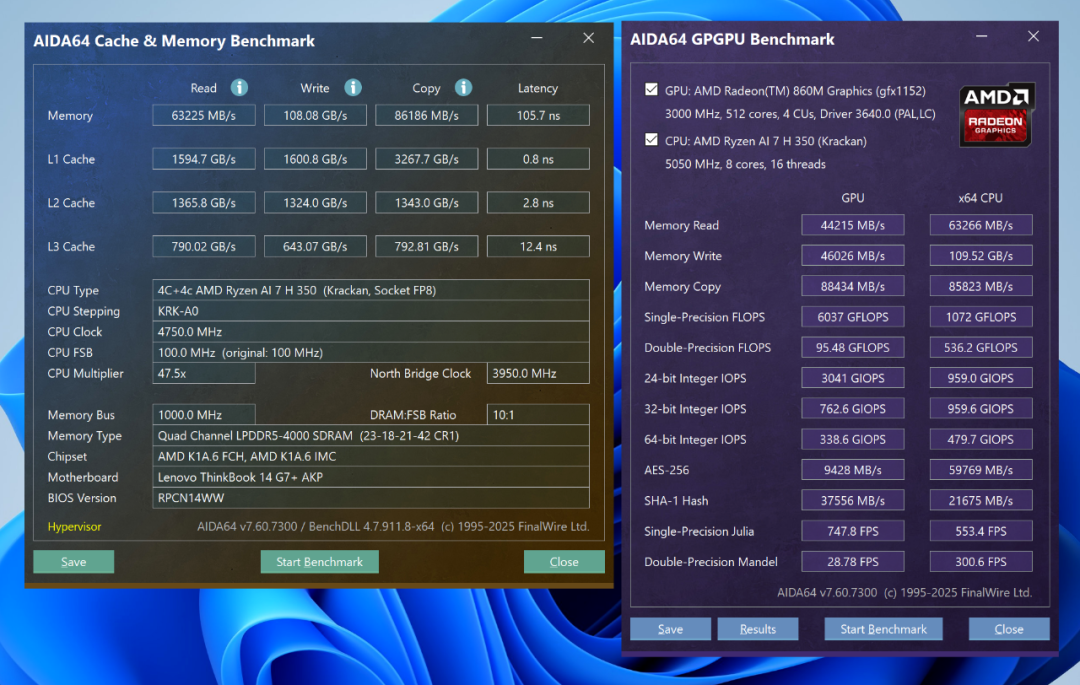Click L1 Cache latency 0.8 ns
This screenshot has height=685, width=1080.
[538, 159]
